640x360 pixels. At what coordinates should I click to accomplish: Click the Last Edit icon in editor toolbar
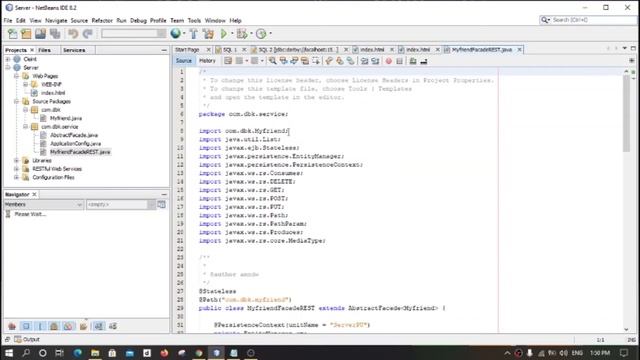(x=228, y=61)
